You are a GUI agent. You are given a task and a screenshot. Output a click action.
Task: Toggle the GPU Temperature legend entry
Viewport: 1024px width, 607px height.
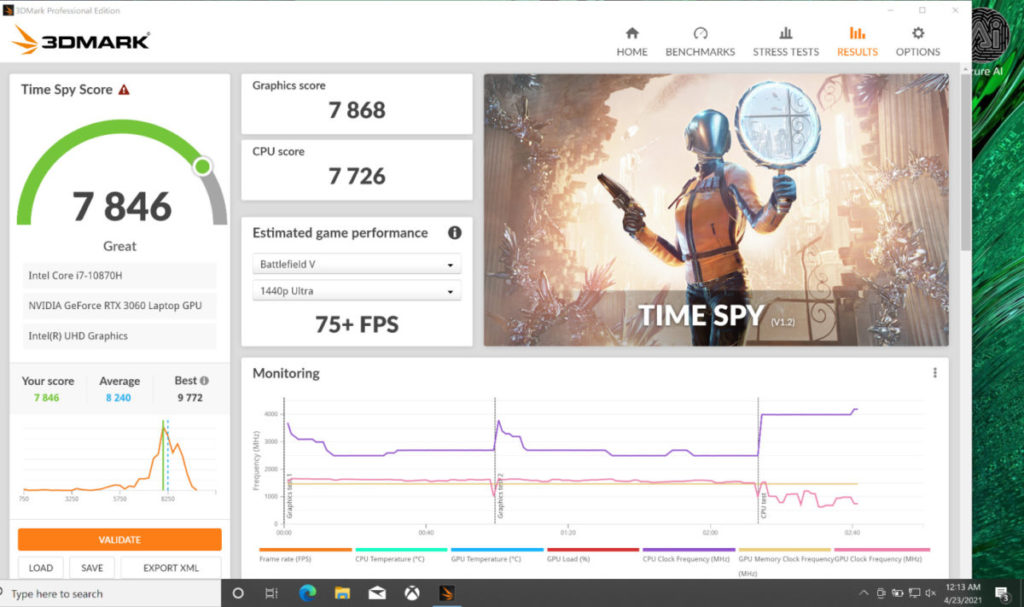click(497, 555)
